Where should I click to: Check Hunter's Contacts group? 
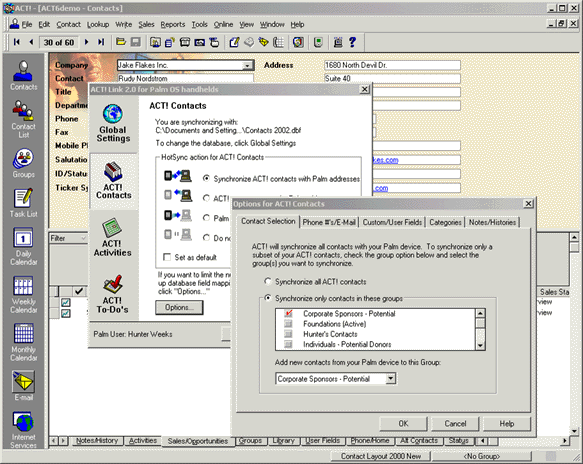288,334
